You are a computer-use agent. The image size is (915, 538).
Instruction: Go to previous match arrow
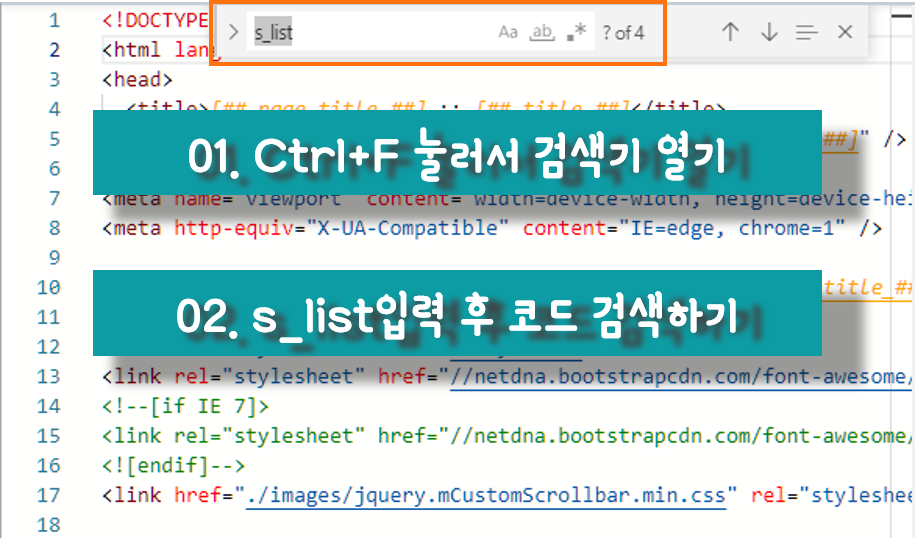(730, 32)
